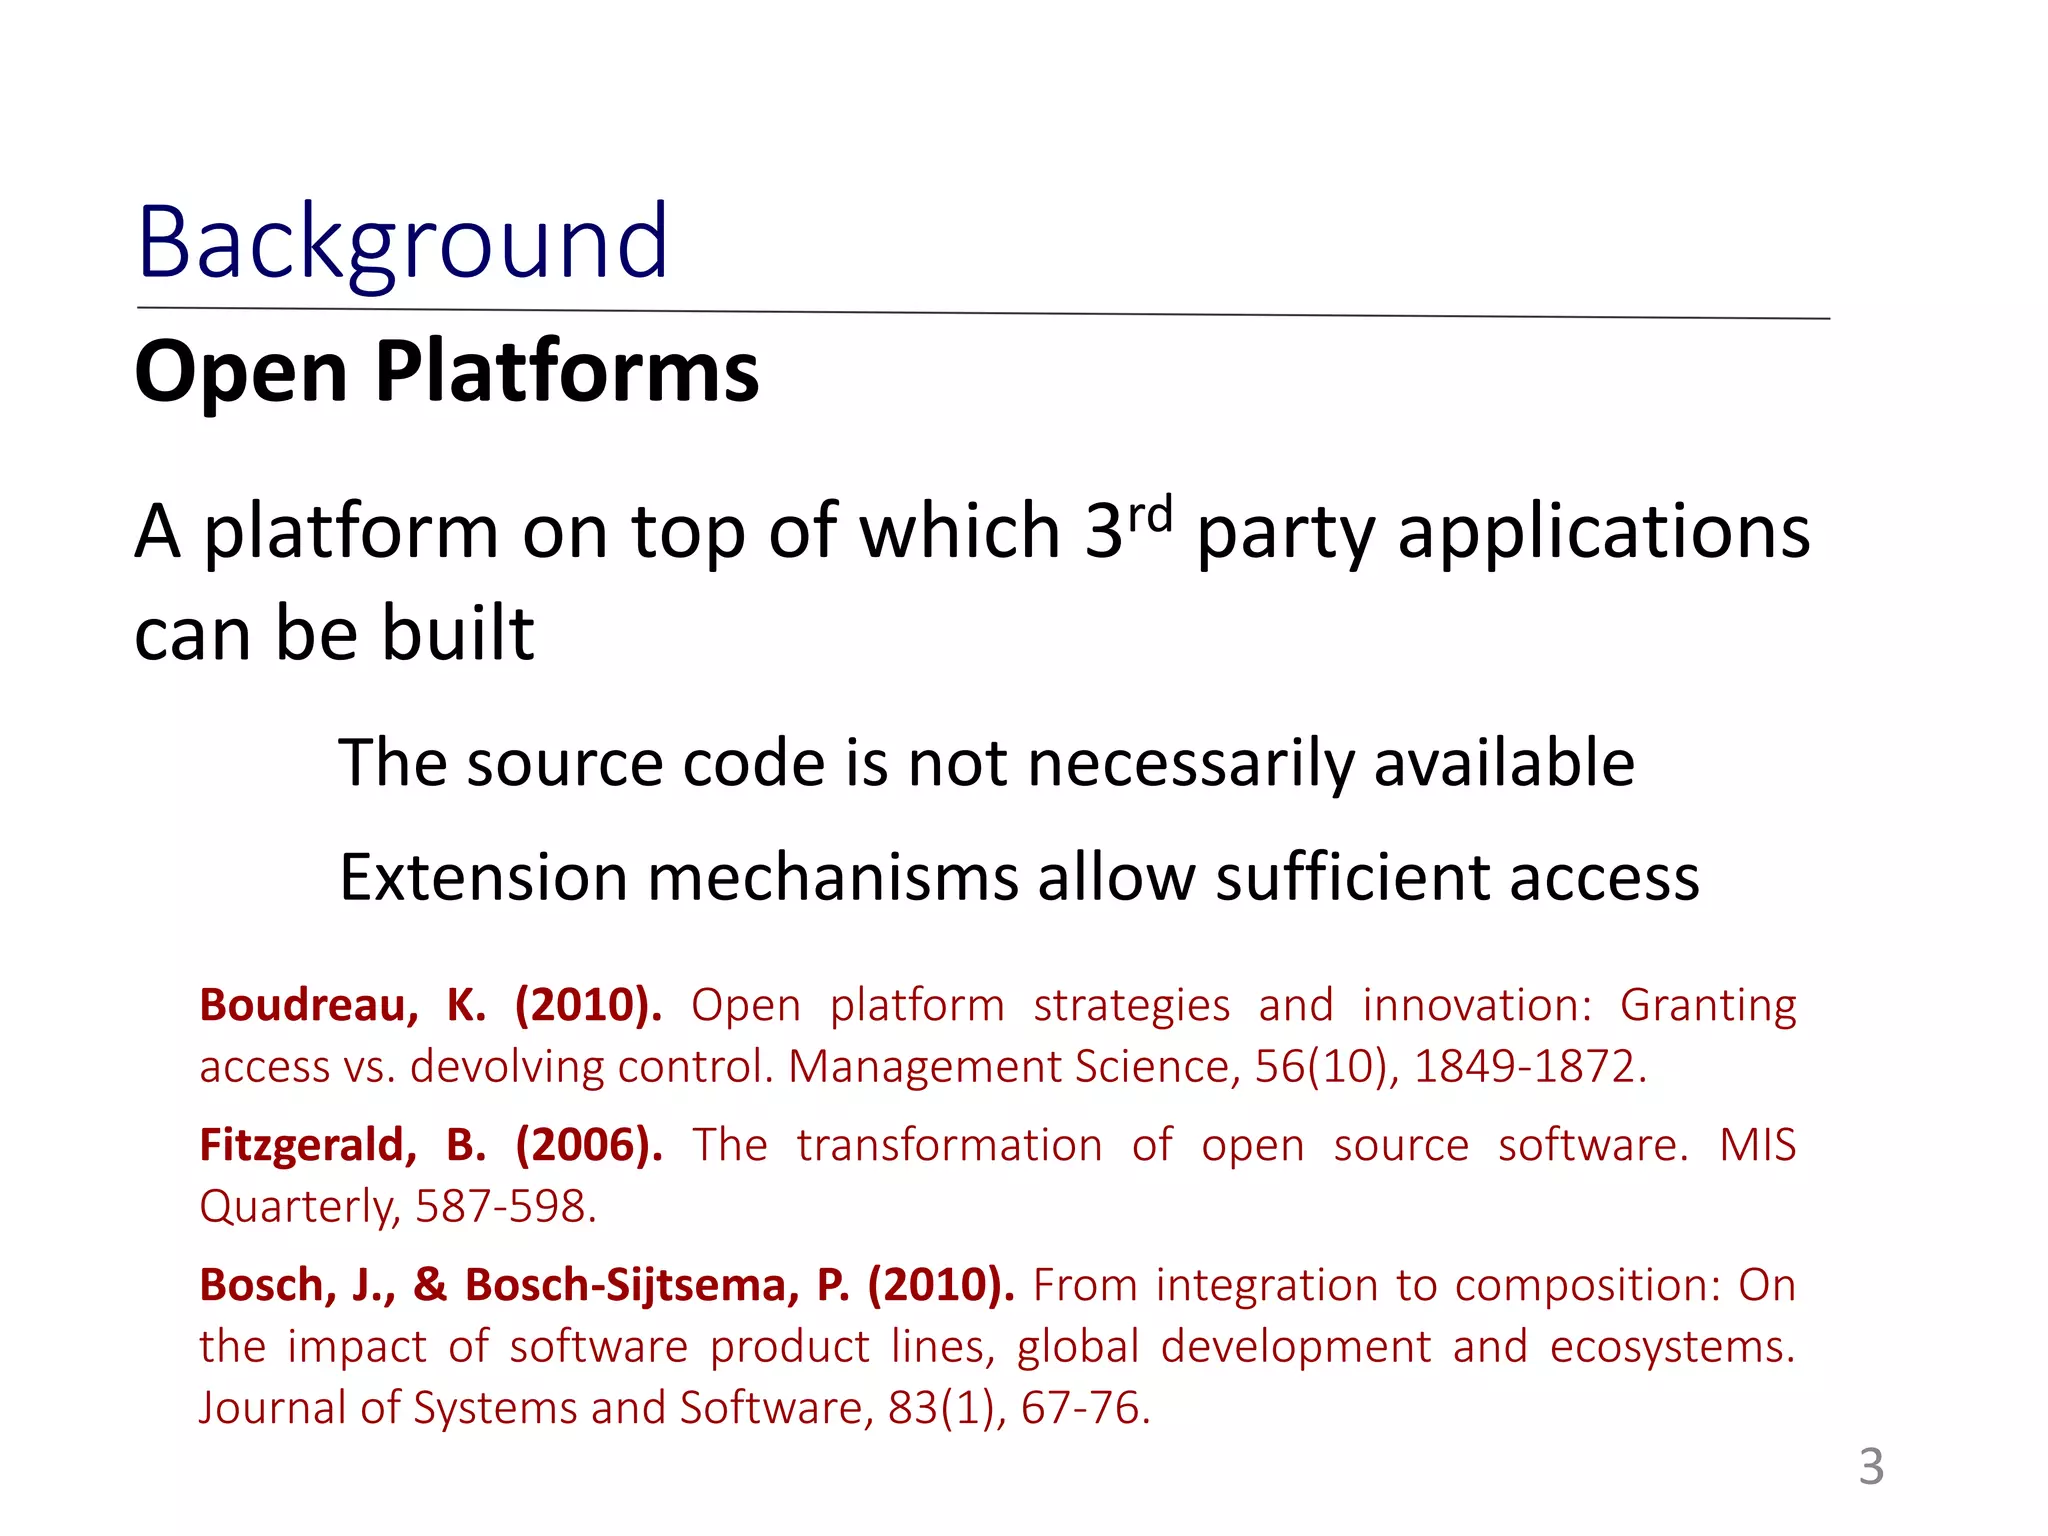The width and height of the screenshot is (2048, 1536).
Task: Click 'Bosch, J., & Bosch-Sijtsema, P. (2010).'
Action: 607,1285
